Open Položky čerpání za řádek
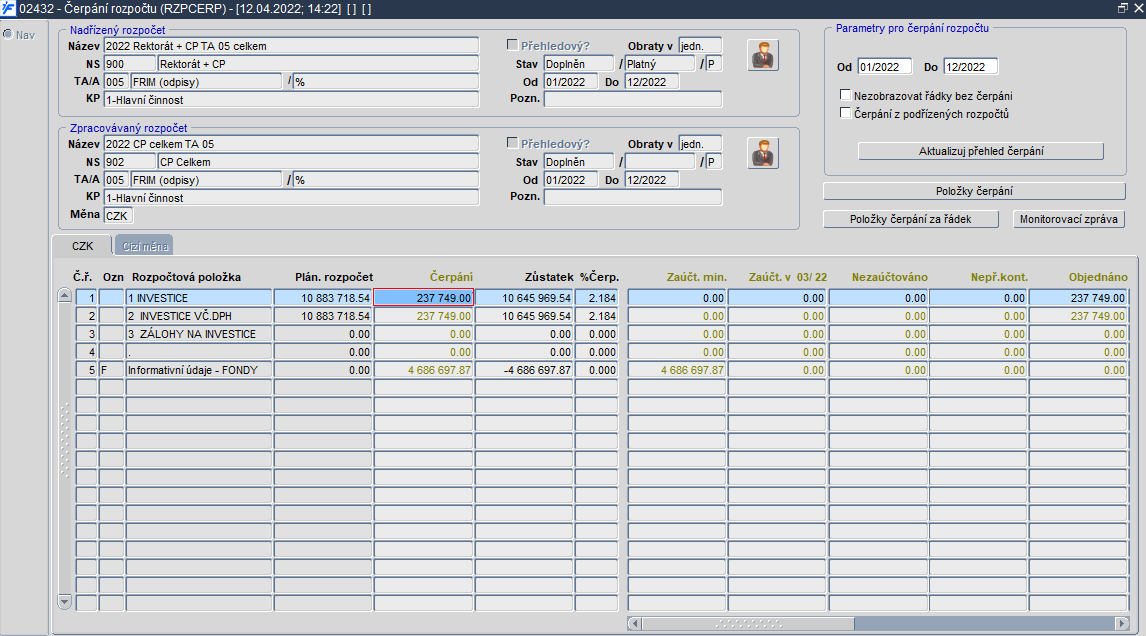 pos(911,219)
